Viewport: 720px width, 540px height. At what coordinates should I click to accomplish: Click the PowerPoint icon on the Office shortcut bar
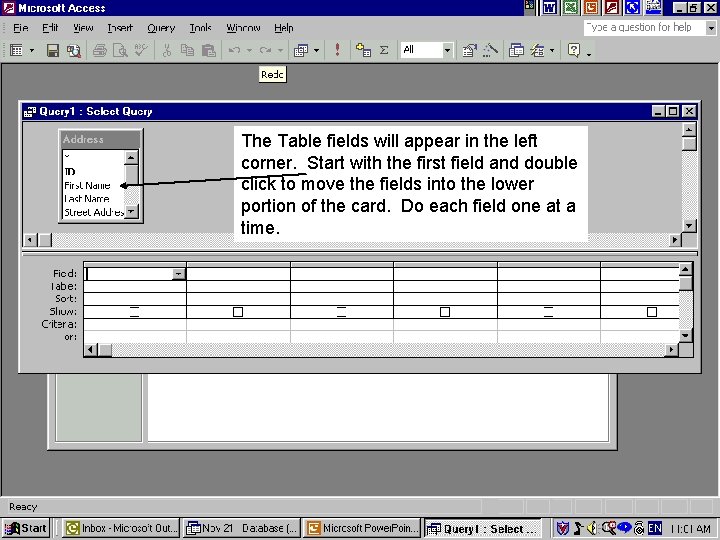[591, 8]
